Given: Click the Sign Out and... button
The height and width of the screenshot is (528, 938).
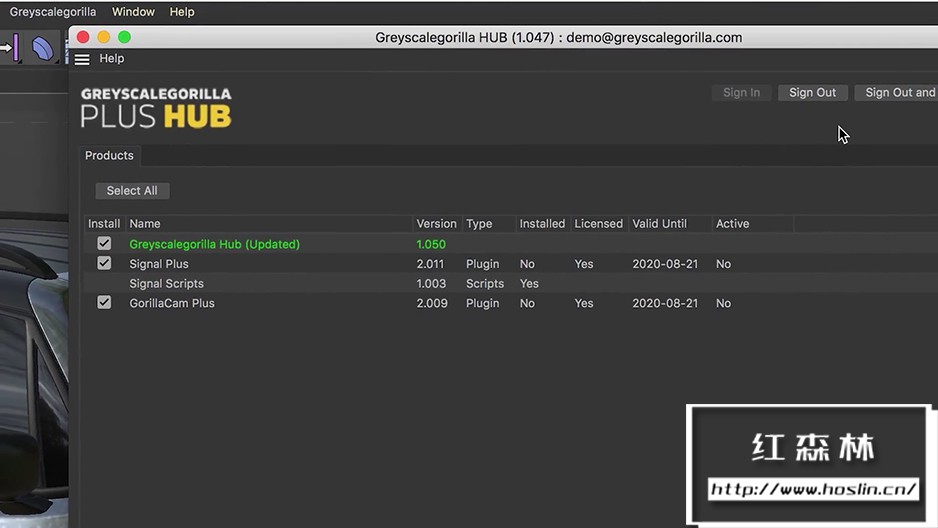Looking at the screenshot, I should [896, 93].
